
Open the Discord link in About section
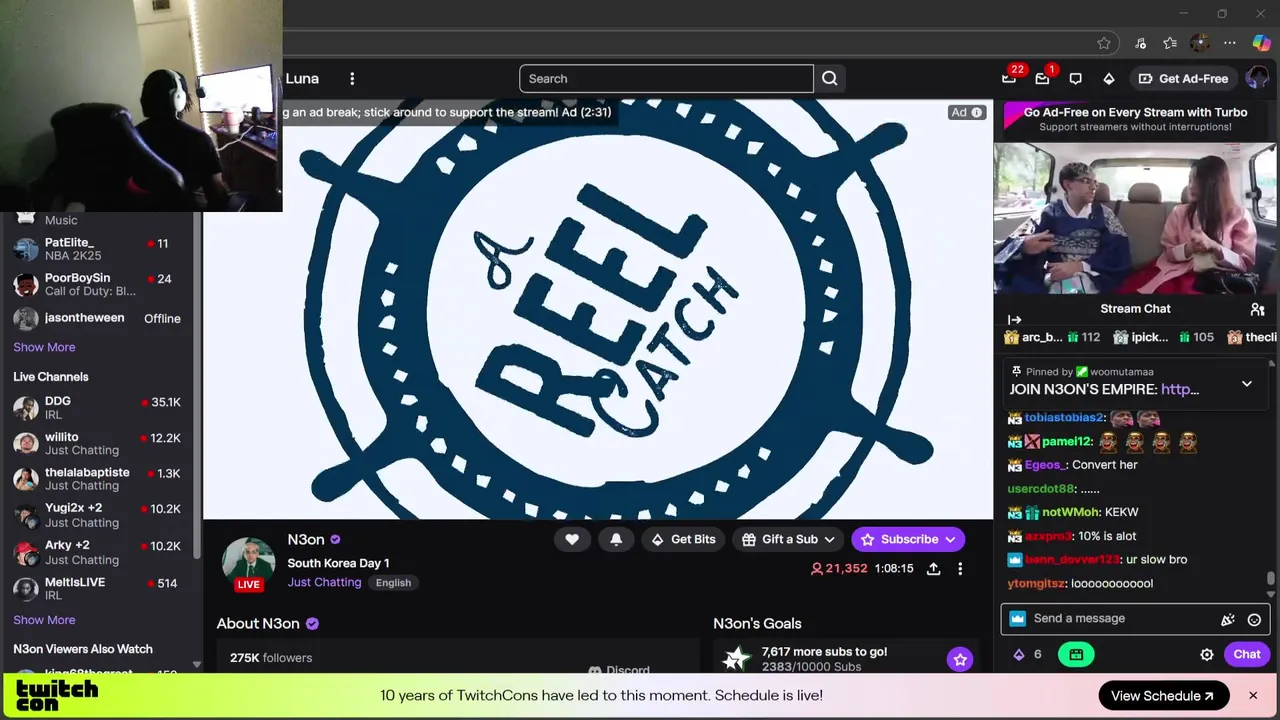click(x=620, y=671)
